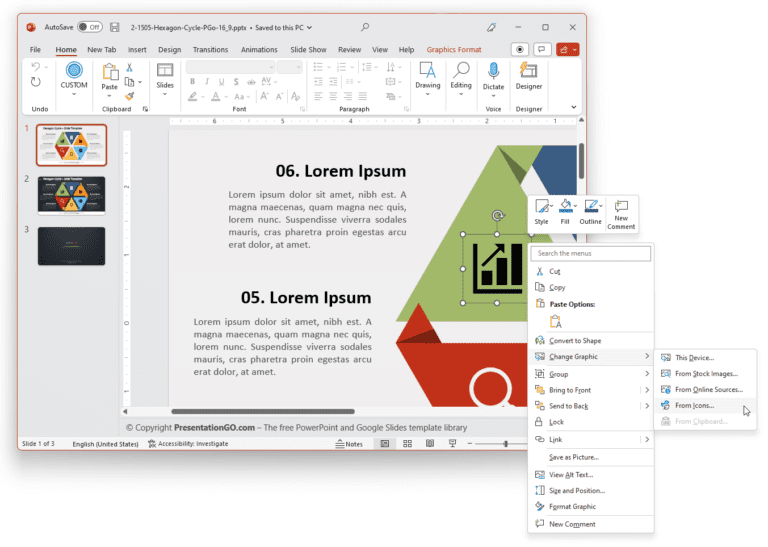Click the Fill bucket in mini toolbar
This screenshot has width=768, height=547.
565,212
